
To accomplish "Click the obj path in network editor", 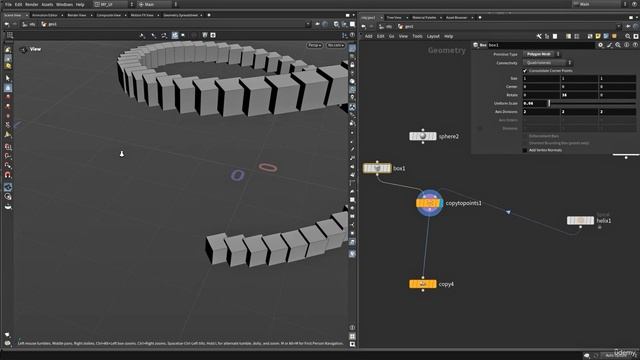I will [x=386, y=27].
